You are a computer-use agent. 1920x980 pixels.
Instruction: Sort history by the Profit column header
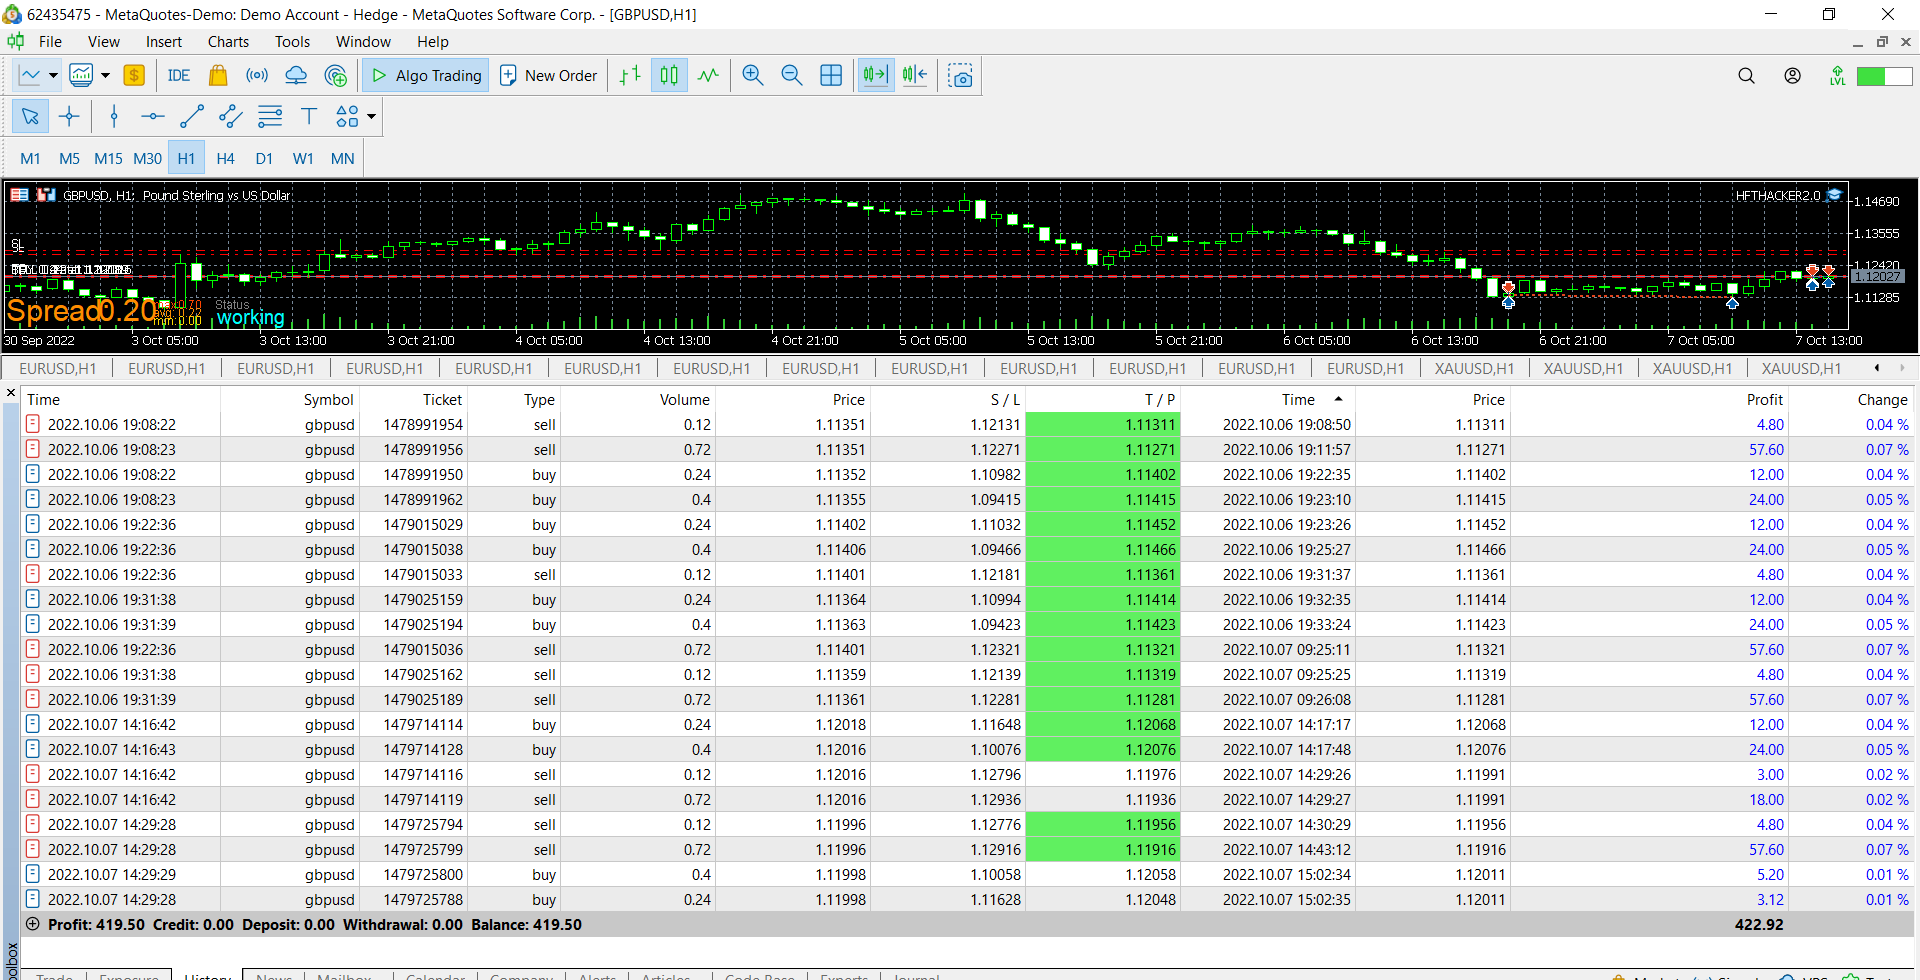click(1764, 400)
